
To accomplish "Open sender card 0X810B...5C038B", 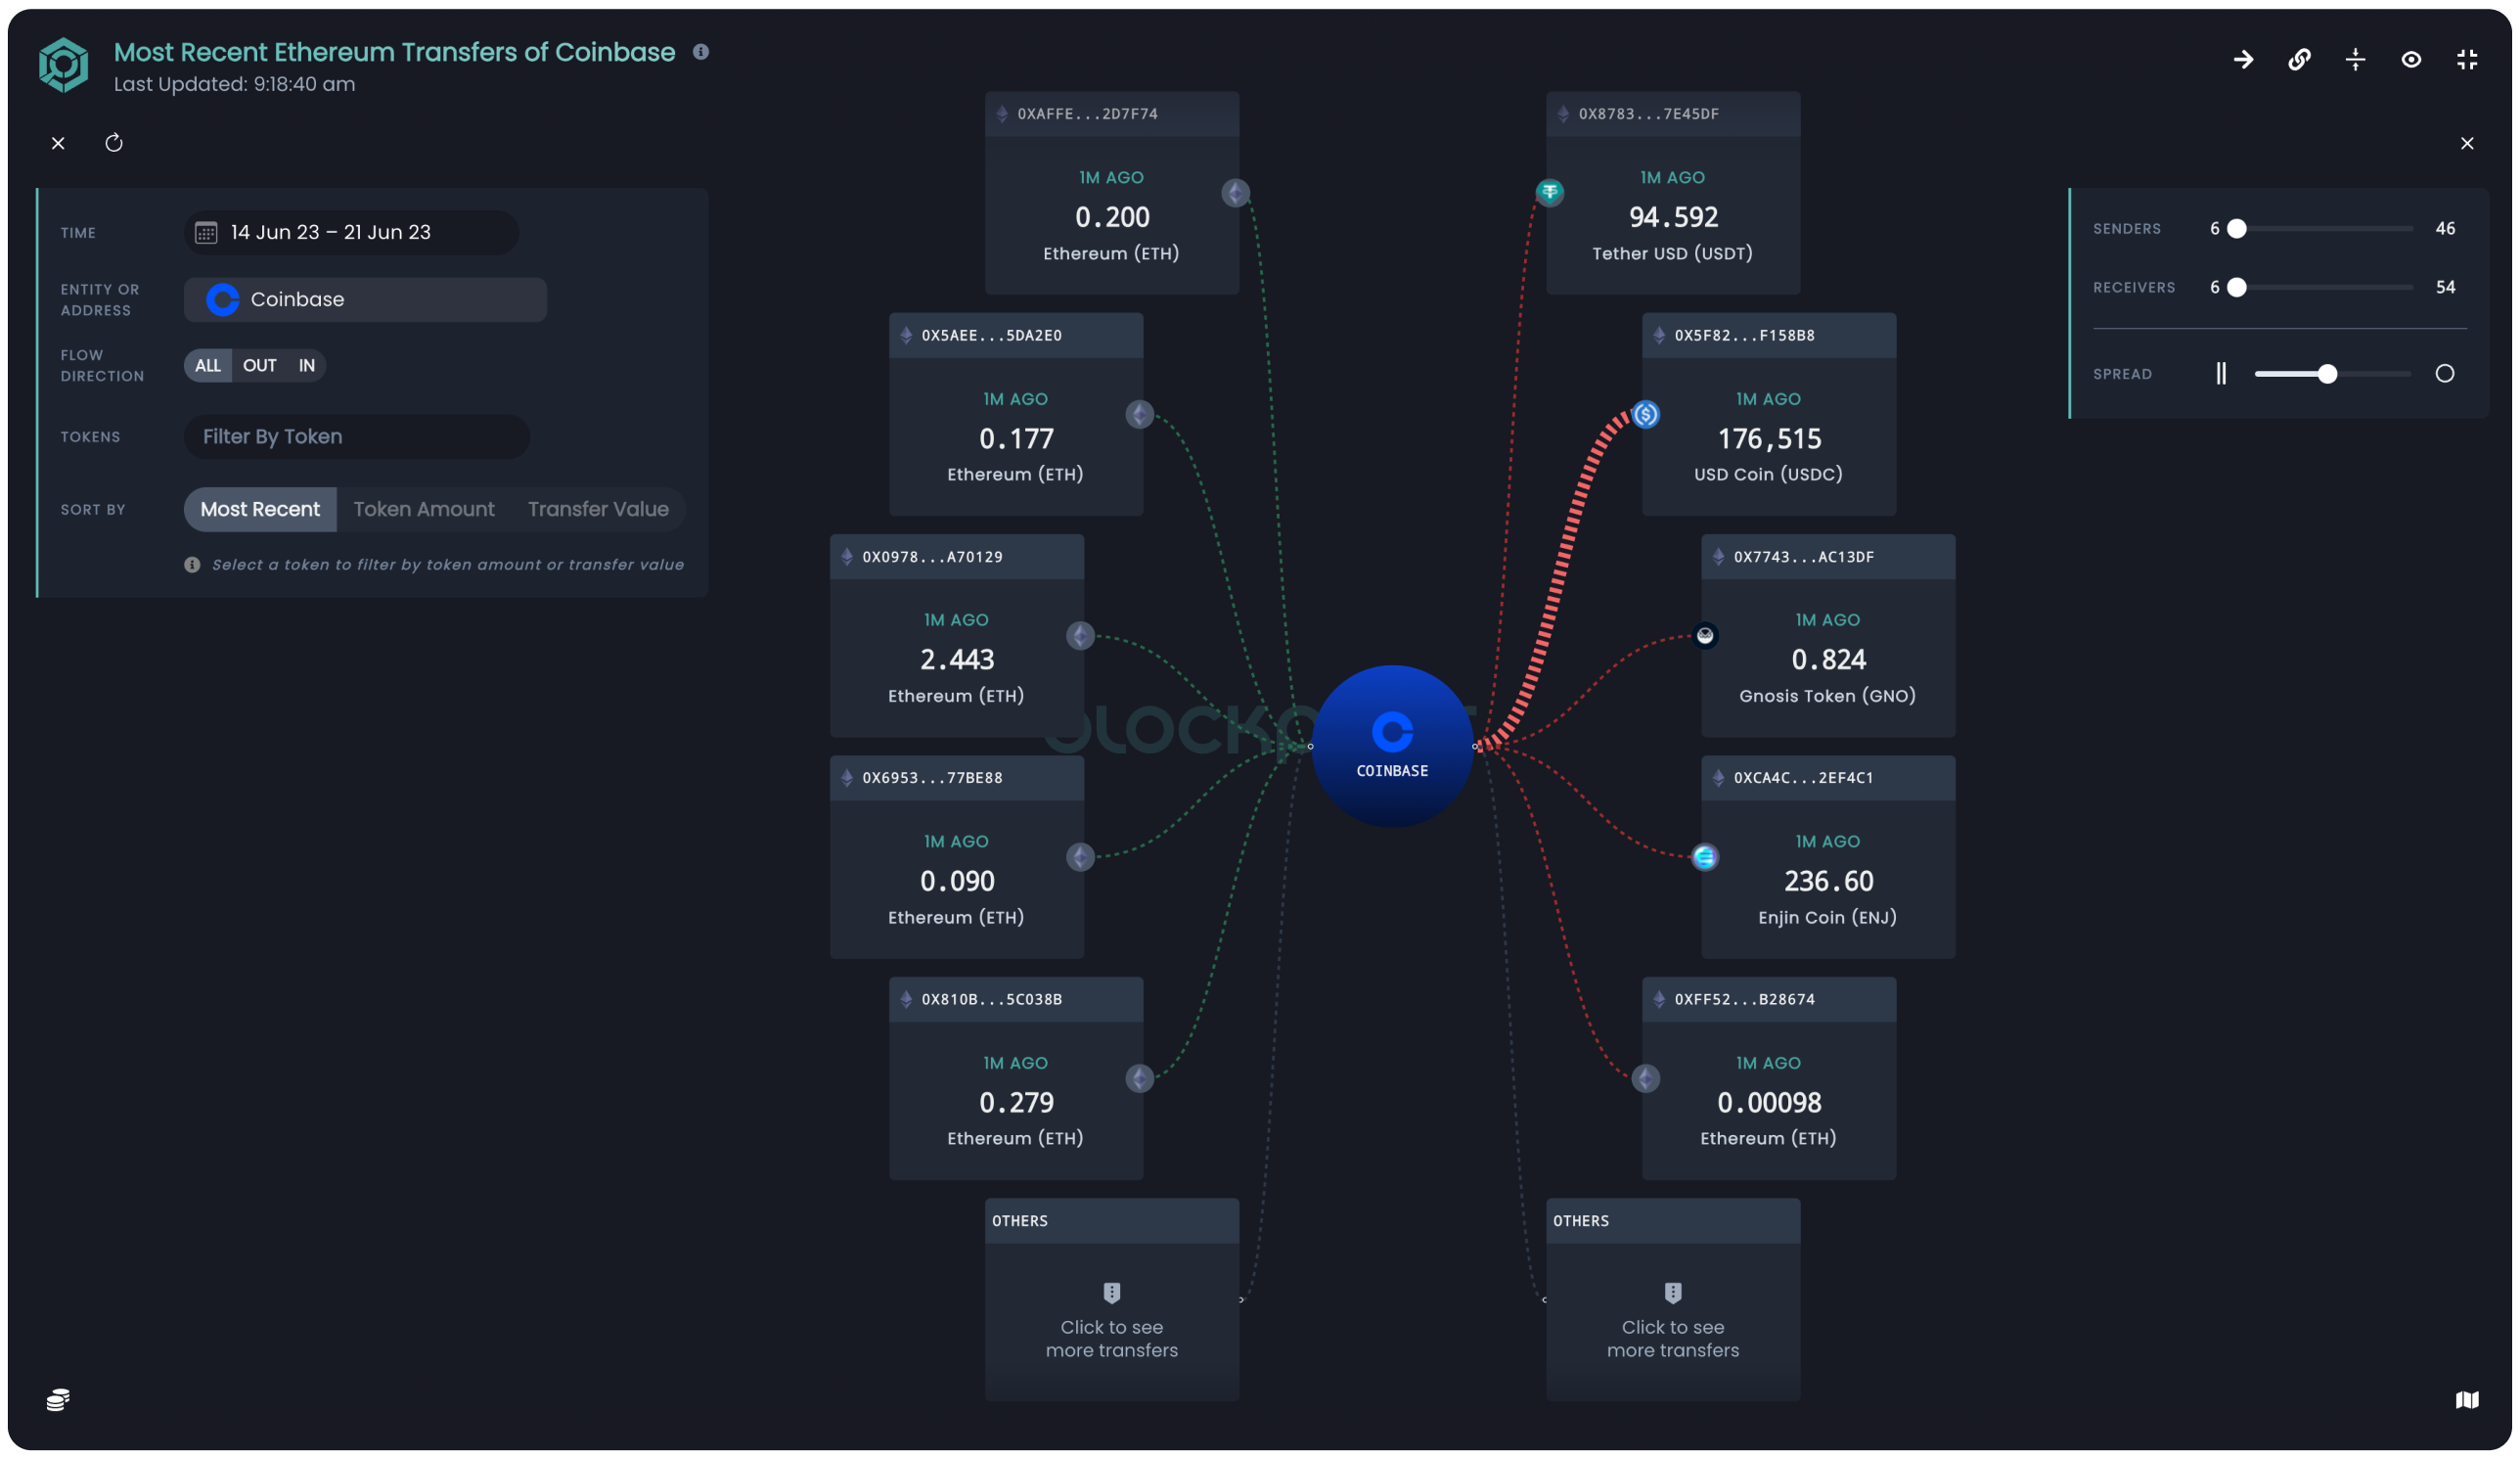I will point(1016,1078).
